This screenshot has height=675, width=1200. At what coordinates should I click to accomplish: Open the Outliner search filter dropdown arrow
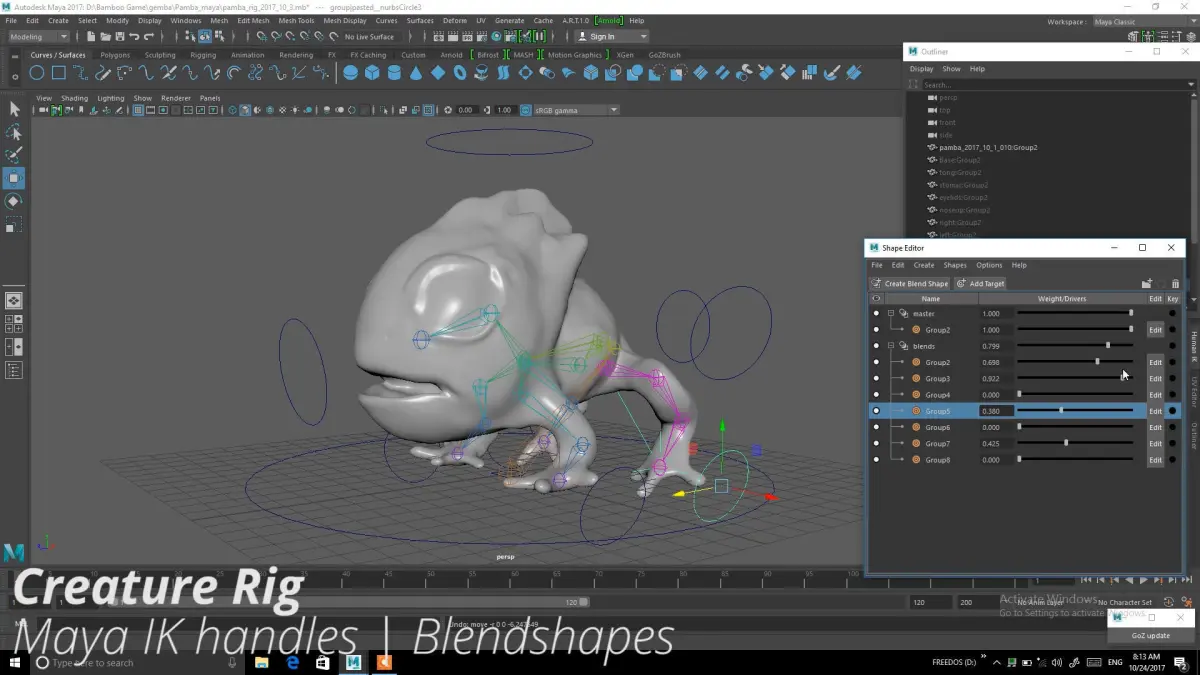[x=1191, y=85]
